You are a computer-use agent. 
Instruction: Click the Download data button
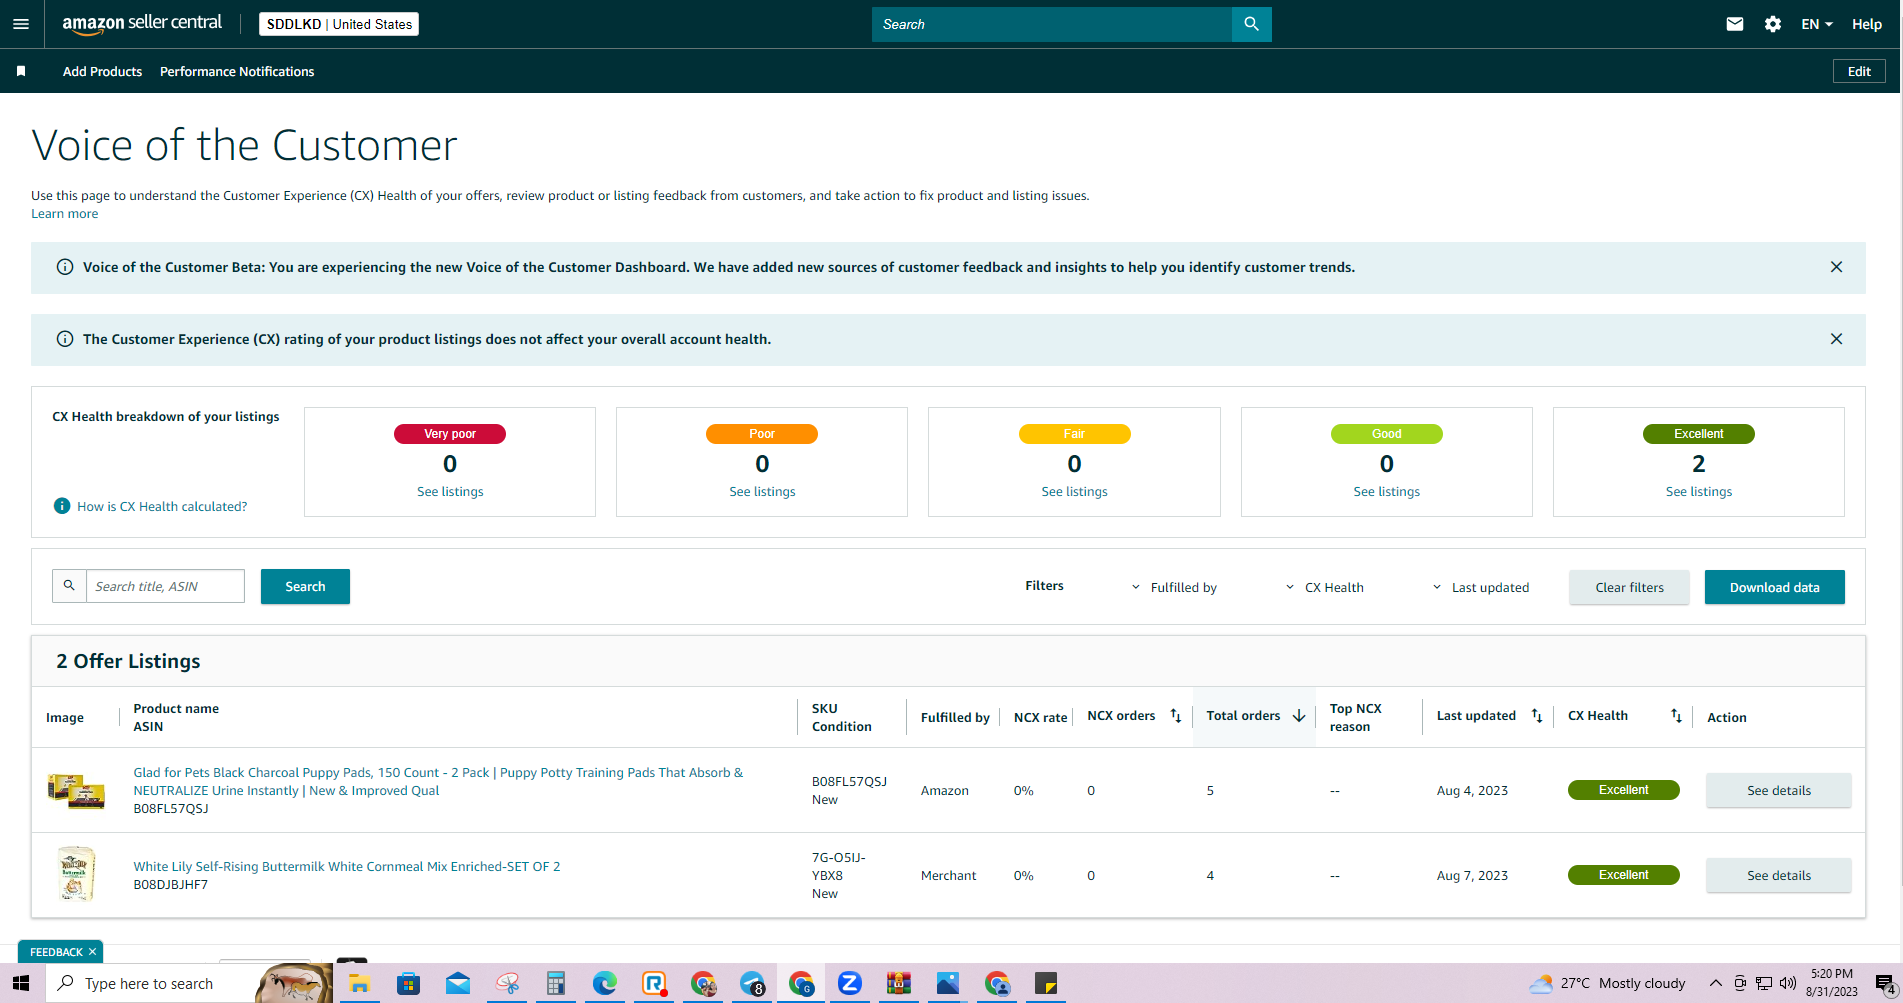tap(1774, 588)
